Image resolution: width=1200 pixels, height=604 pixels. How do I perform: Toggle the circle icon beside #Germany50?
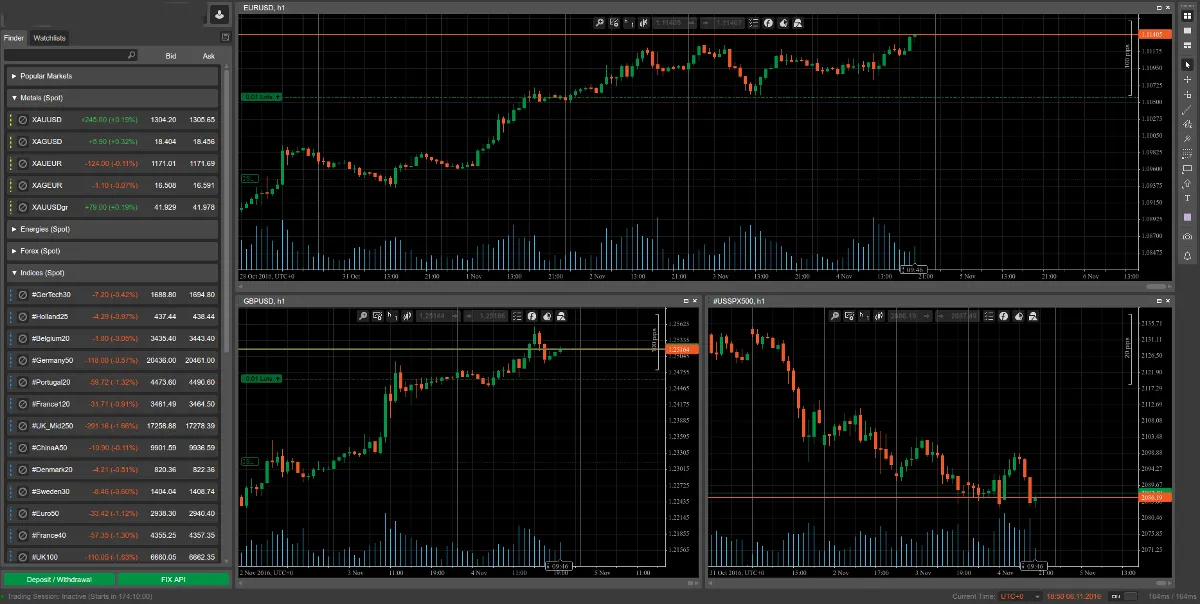click(23, 360)
